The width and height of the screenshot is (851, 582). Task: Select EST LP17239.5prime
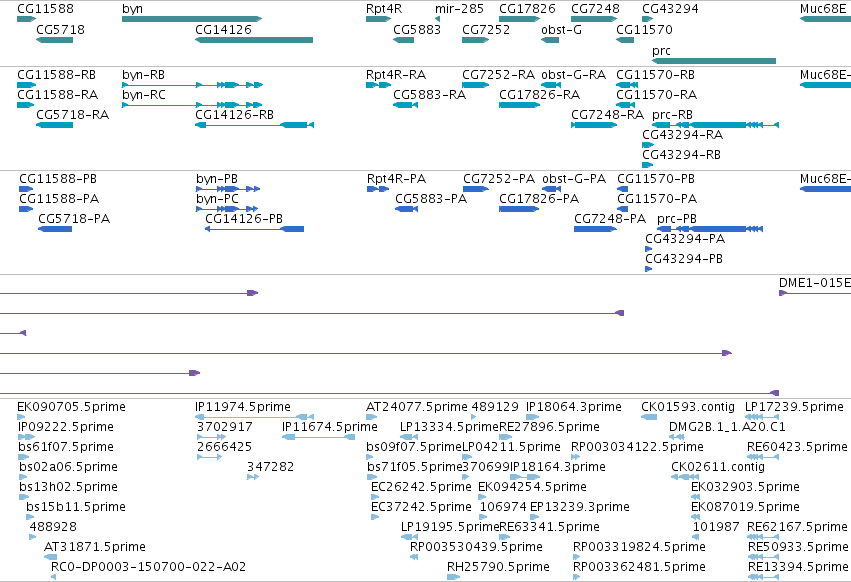click(x=763, y=417)
